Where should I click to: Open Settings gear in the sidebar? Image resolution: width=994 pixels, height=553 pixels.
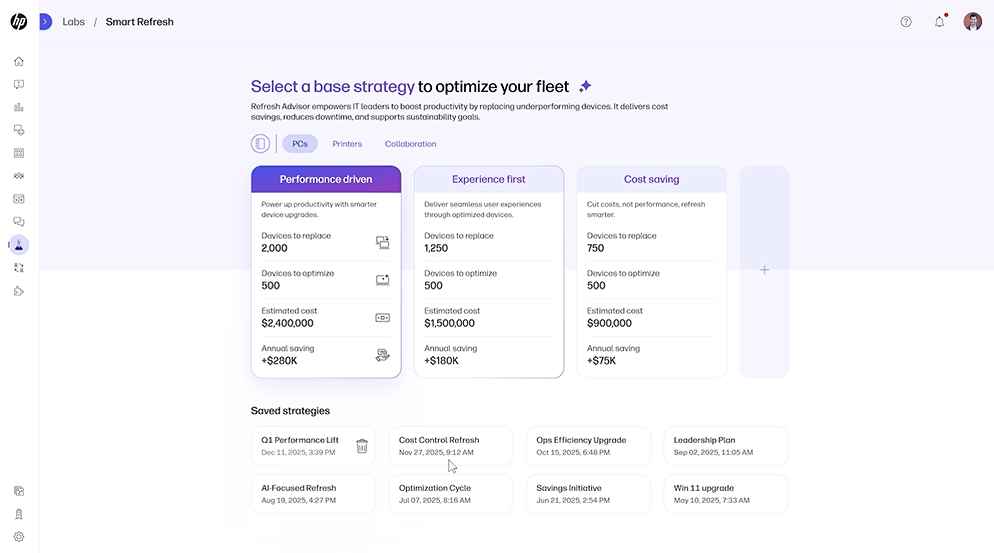pos(19,537)
